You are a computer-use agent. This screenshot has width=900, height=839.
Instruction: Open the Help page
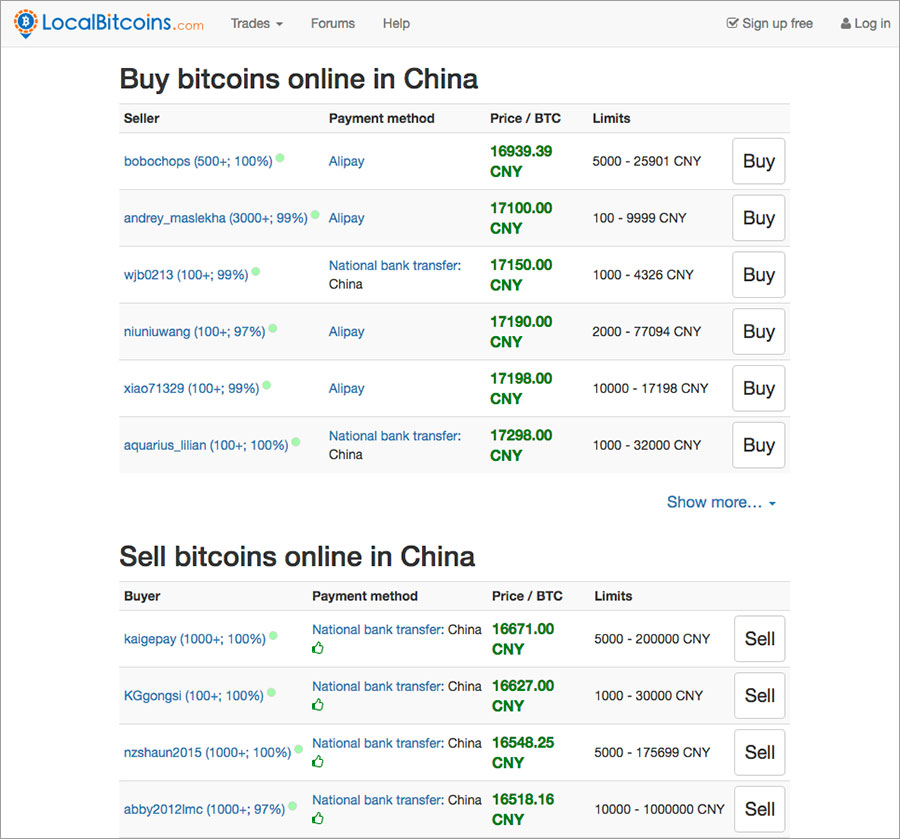tap(396, 24)
